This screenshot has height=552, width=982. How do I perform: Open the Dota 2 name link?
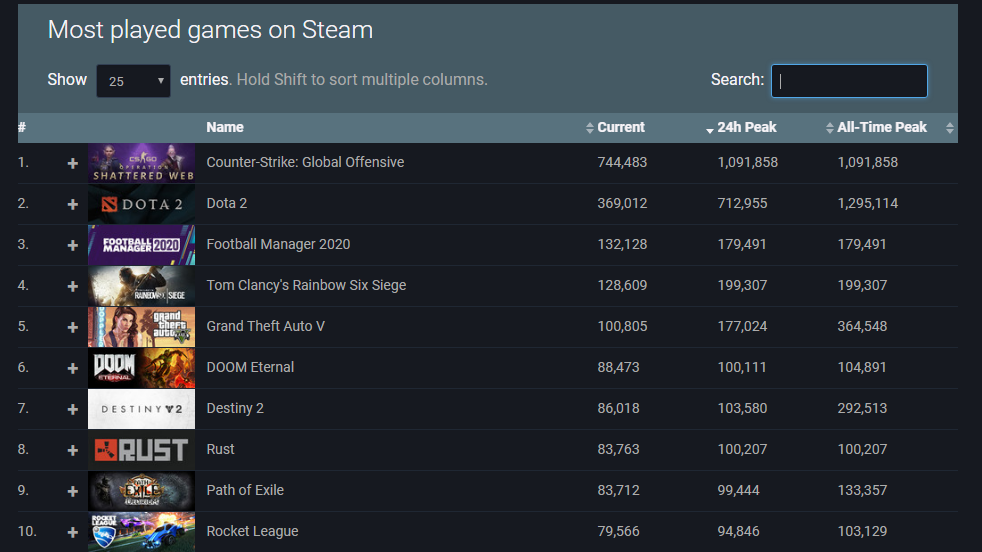tap(227, 203)
